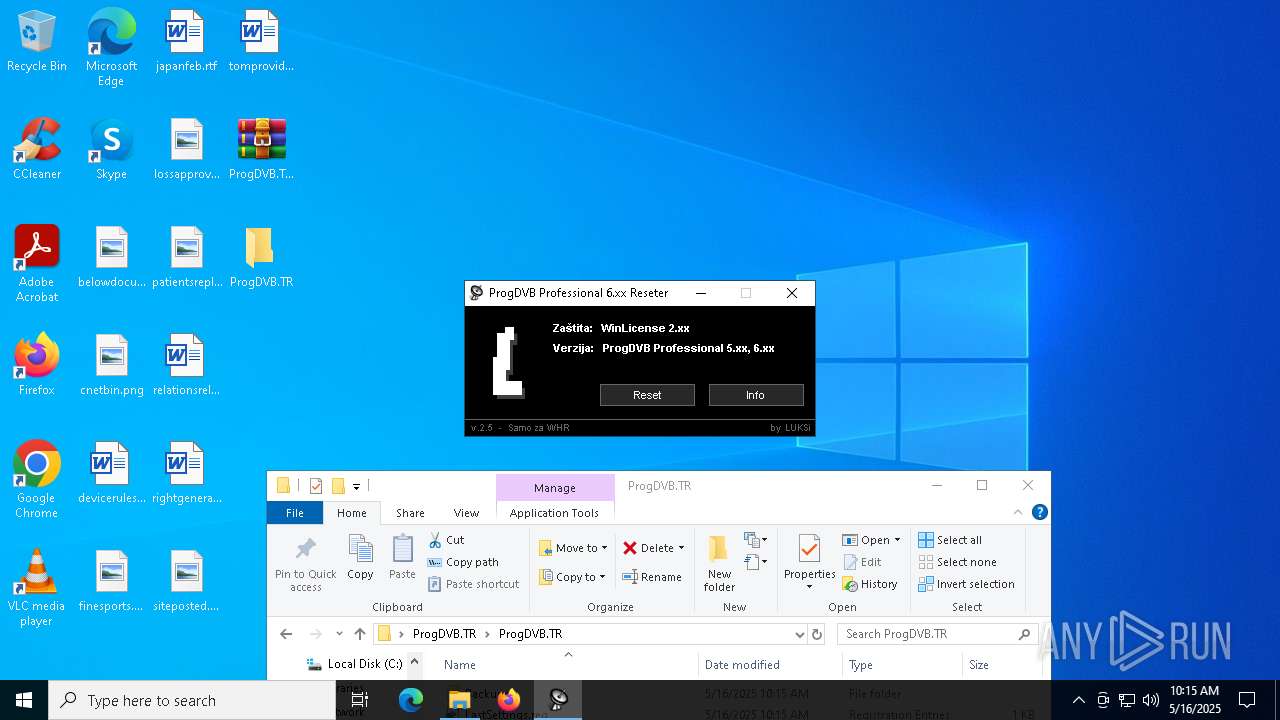This screenshot has width=1280, height=720.
Task: Click Select none in ribbon
Action: click(x=957, y=562)
